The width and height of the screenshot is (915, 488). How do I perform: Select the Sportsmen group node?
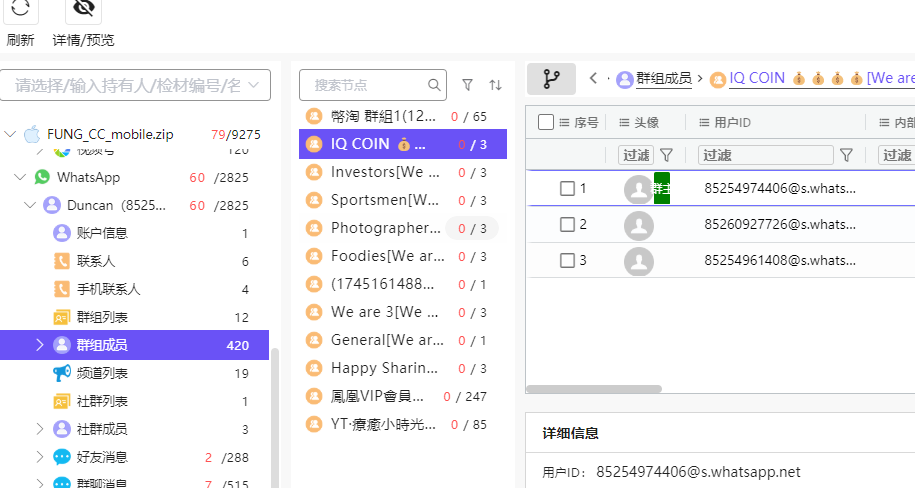click(x=403, y=200)
